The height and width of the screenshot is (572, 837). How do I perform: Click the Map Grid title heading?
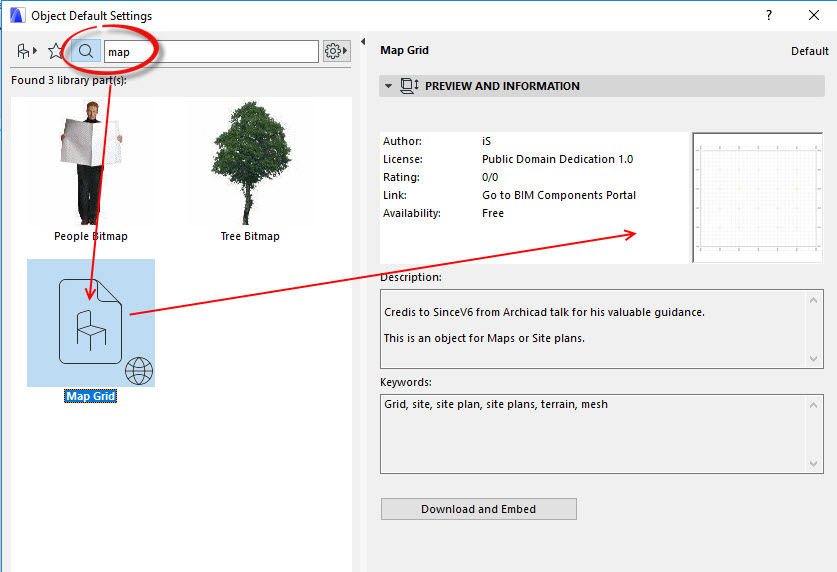tap(404, 50)
